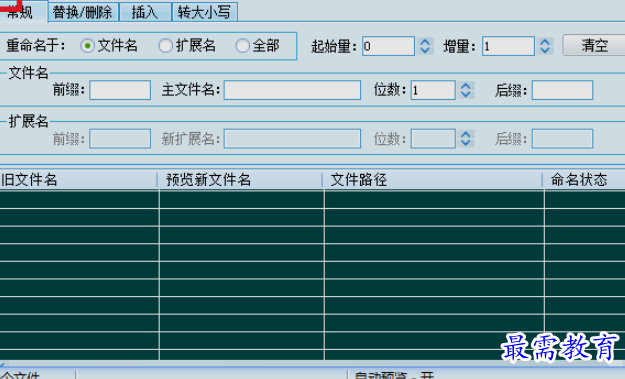Viewport: 625px width, 379px height.
Task: Open the 插入 tab
Action: tap(145, 12)
